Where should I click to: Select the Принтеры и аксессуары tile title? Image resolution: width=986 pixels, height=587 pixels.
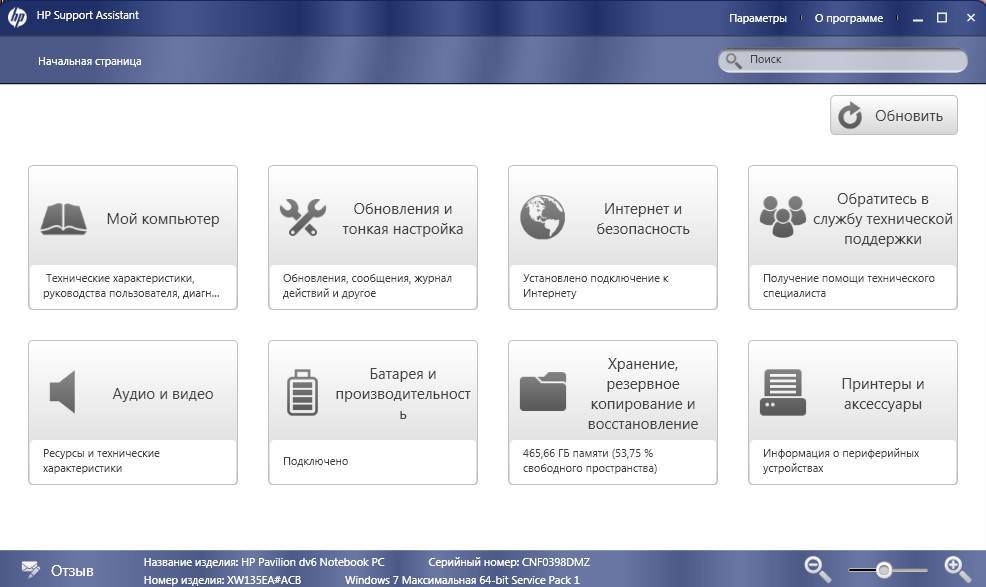[x=882, y=394]
